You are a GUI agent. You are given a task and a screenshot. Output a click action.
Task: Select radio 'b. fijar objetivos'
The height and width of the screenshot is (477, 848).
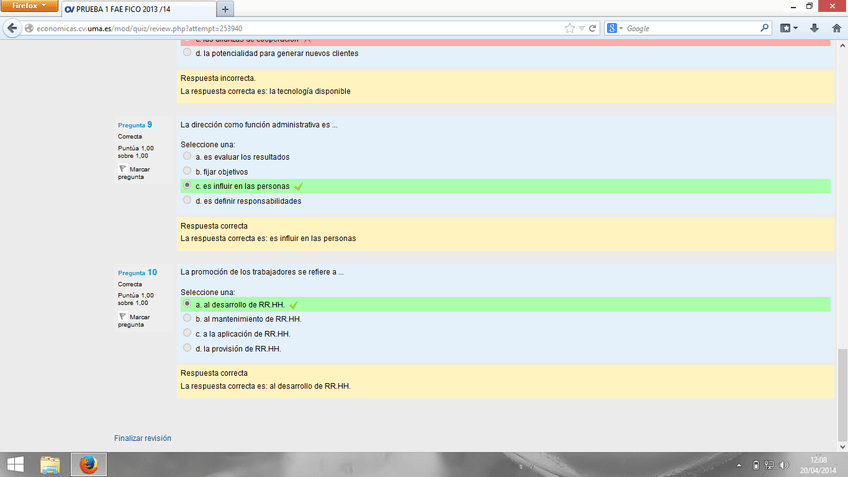click(x=187, y=171)
